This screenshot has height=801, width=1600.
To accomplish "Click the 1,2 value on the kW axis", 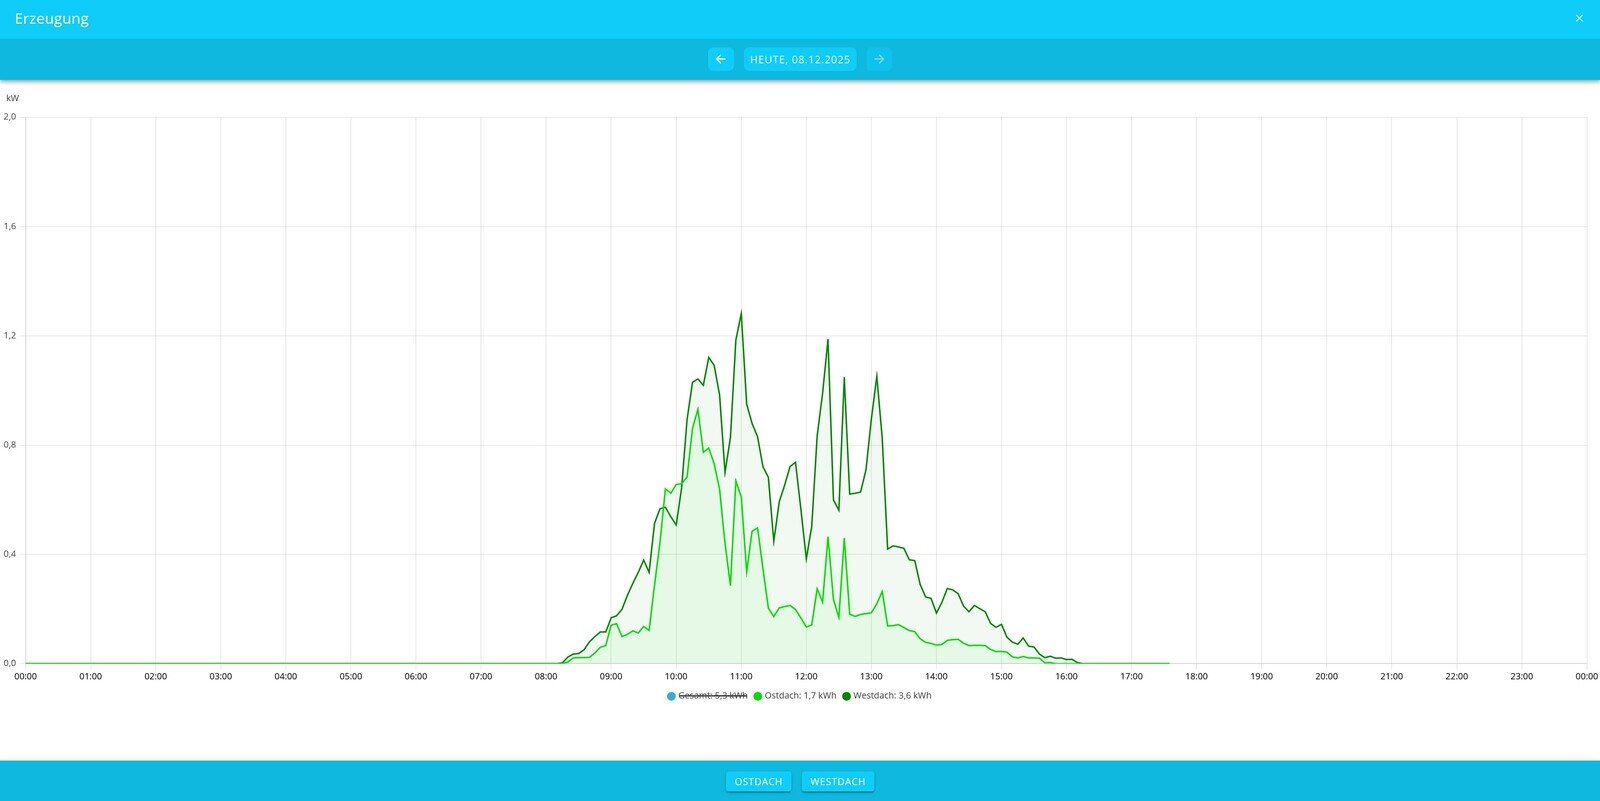I will (10, 336).
